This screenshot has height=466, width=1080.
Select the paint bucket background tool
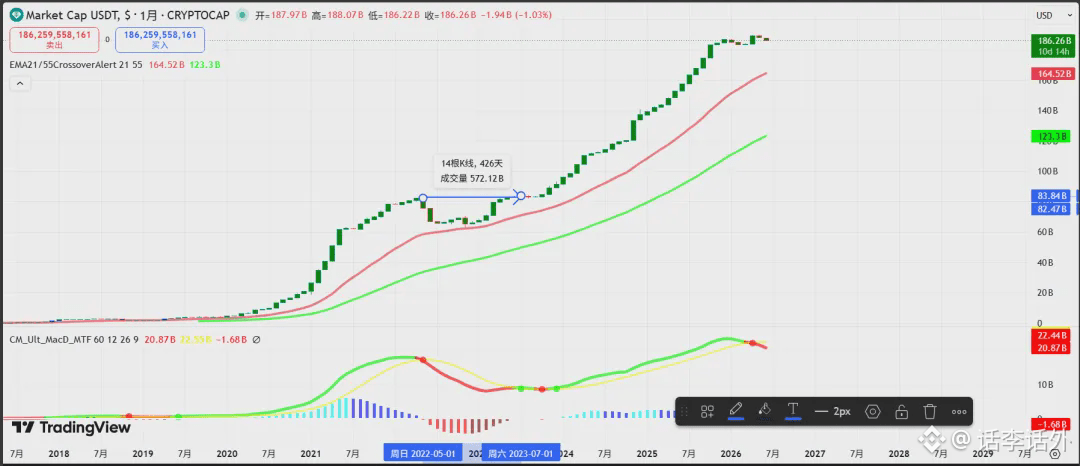tap(764, 411)
